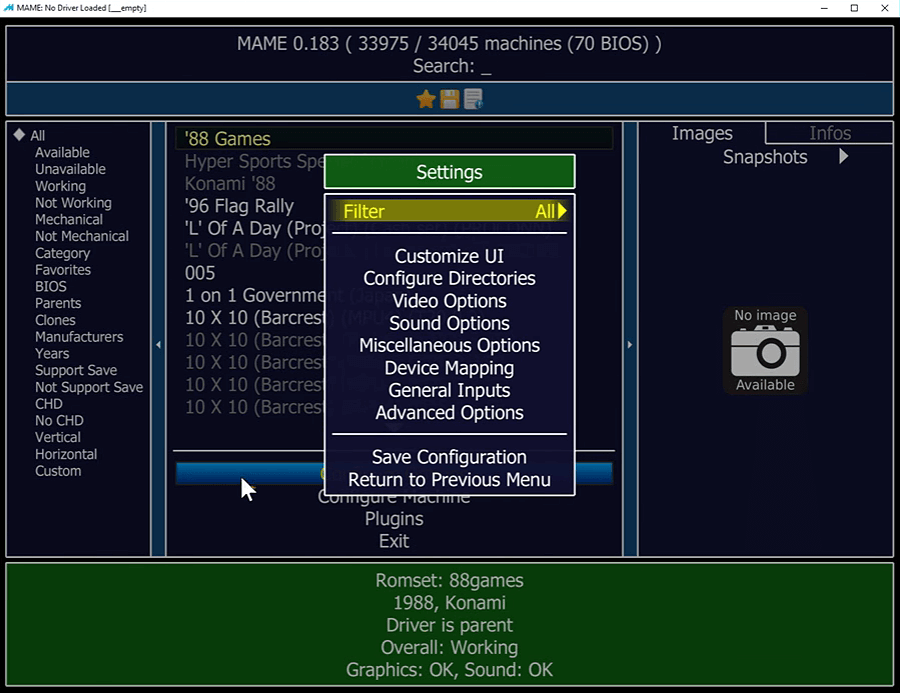Filter the list by BIOS
This screenshot has height=693, width=900.
[x=51, y=287]
